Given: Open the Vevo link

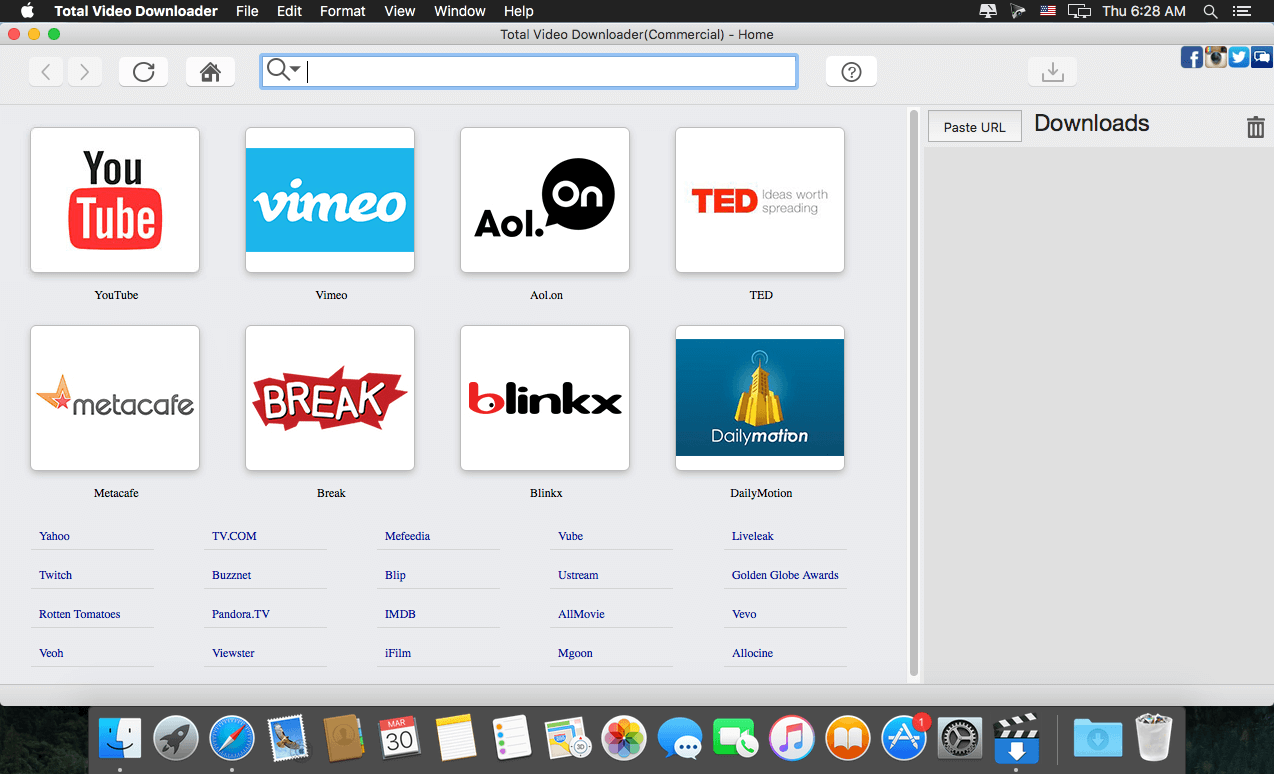Looking at the screenshot, I should point(744,614).
